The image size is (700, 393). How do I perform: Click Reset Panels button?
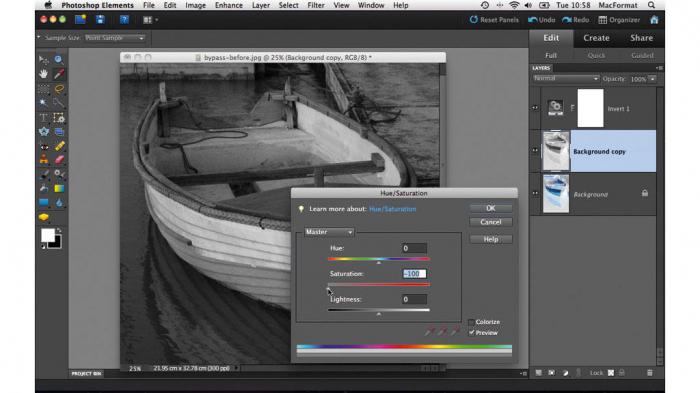[494, 20]
